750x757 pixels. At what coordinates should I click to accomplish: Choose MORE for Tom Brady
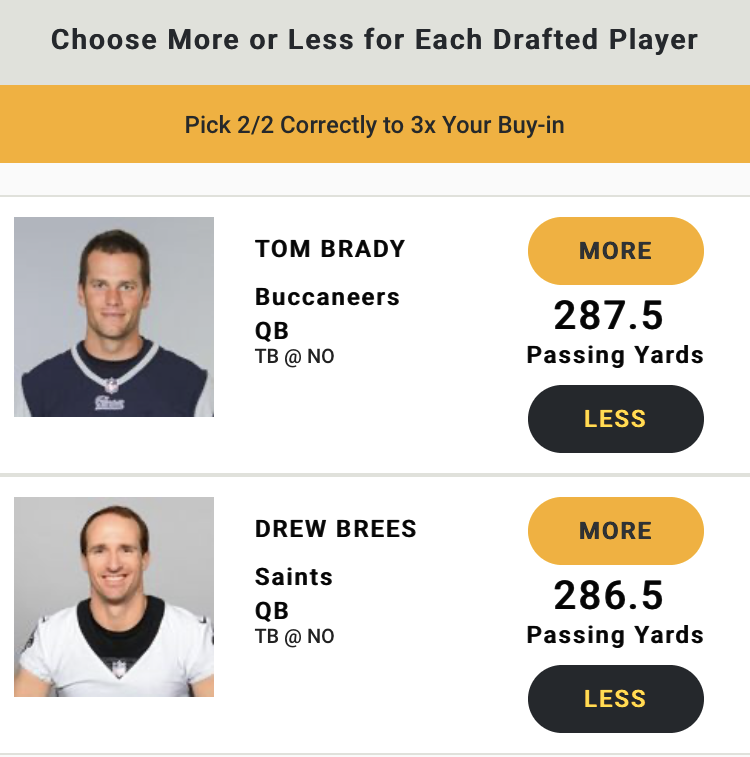point(615,251)
